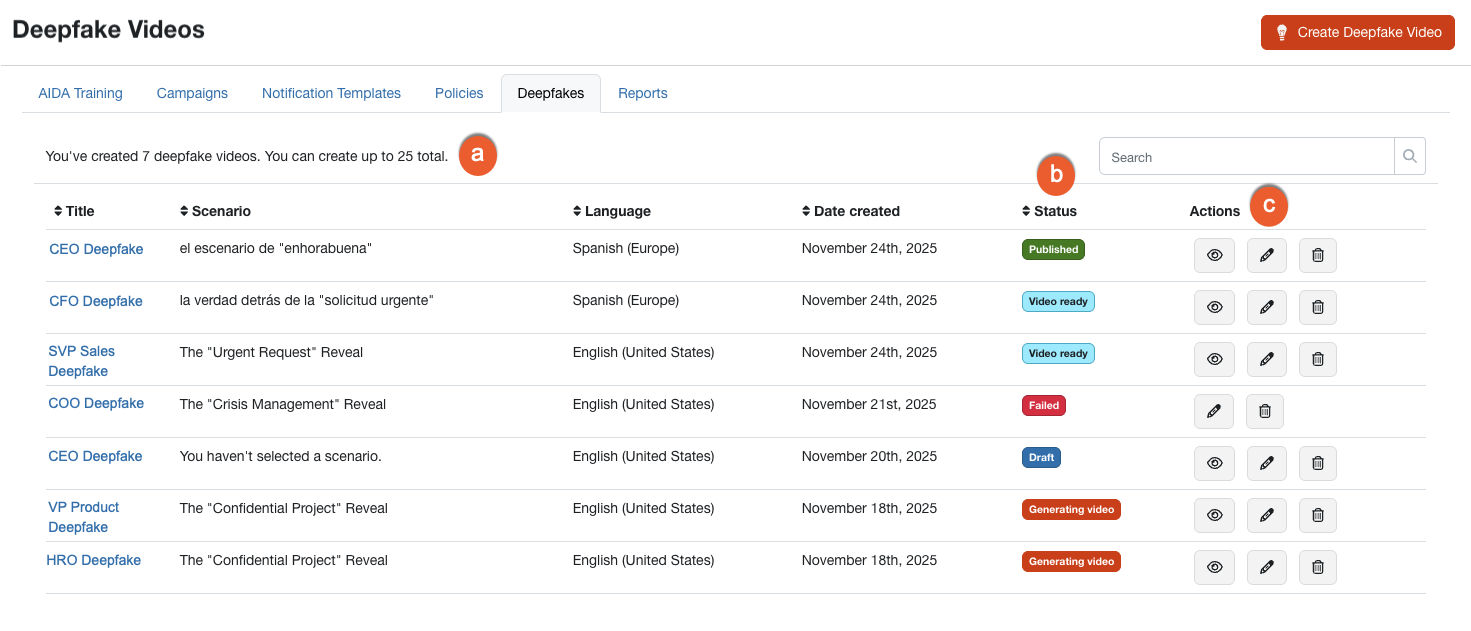
Task: Click Generating video badge in VP Product row
Action: [x=1071, y=509]
